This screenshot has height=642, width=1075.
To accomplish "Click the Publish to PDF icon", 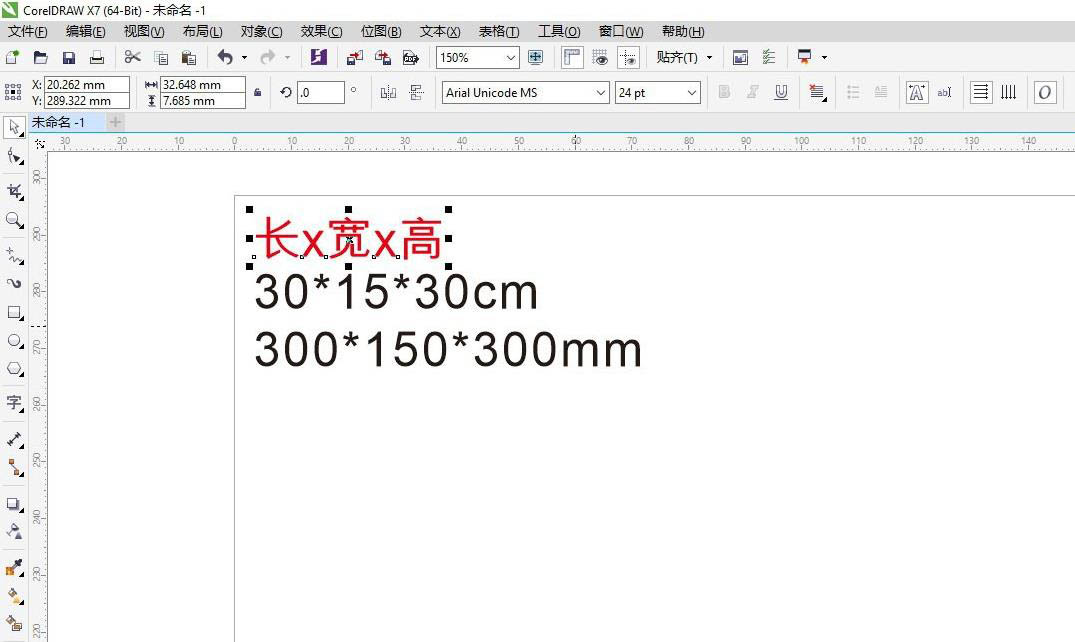I will (411, 57).
